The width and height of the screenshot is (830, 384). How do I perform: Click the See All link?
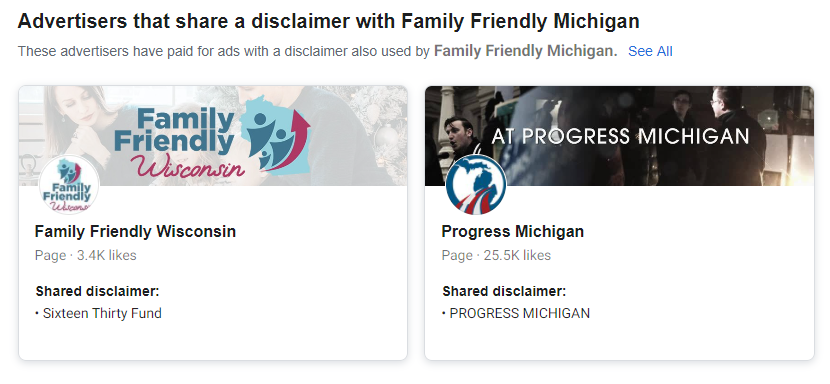pos(650,51)
